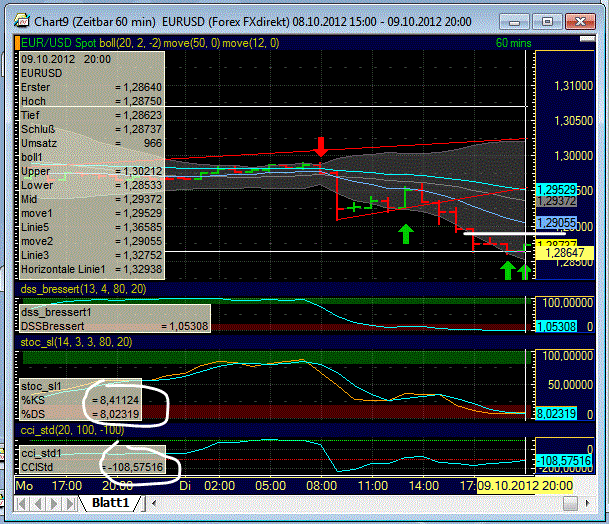Click the 11:00 time axis label
The height and width of the screenshot is (524, 609).
pos(372,486)
